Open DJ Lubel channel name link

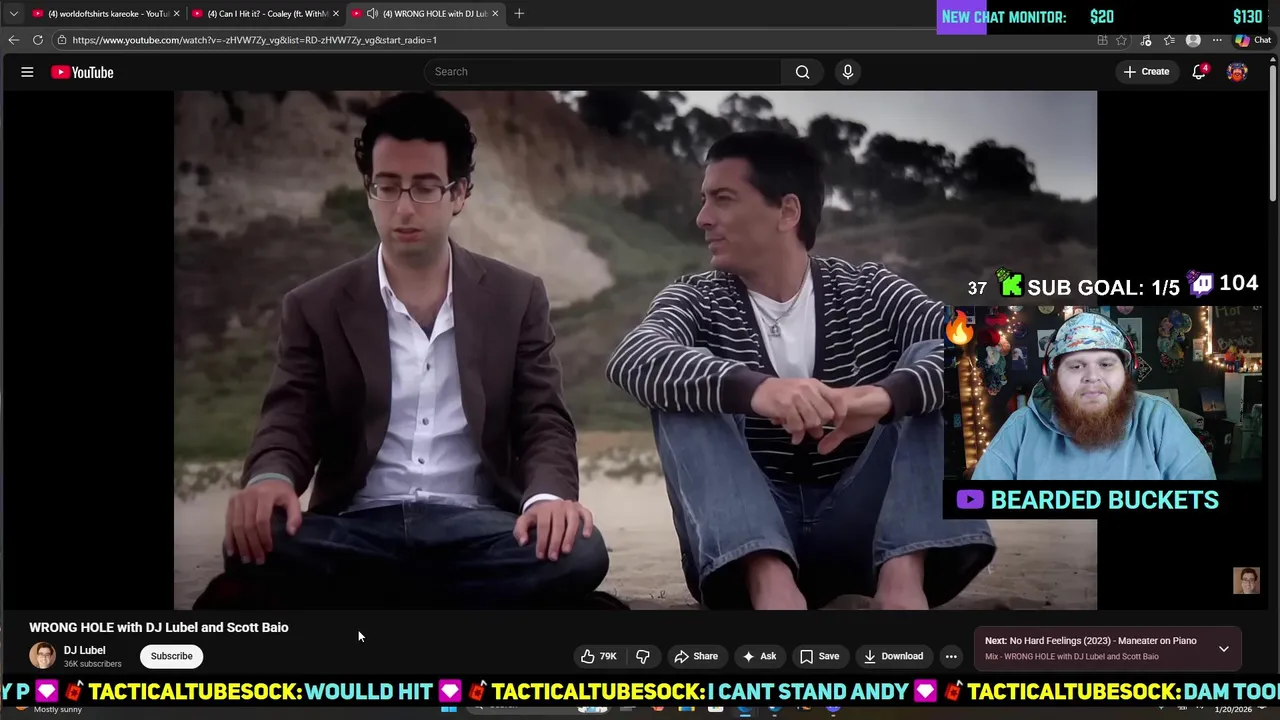click(84, 650)
